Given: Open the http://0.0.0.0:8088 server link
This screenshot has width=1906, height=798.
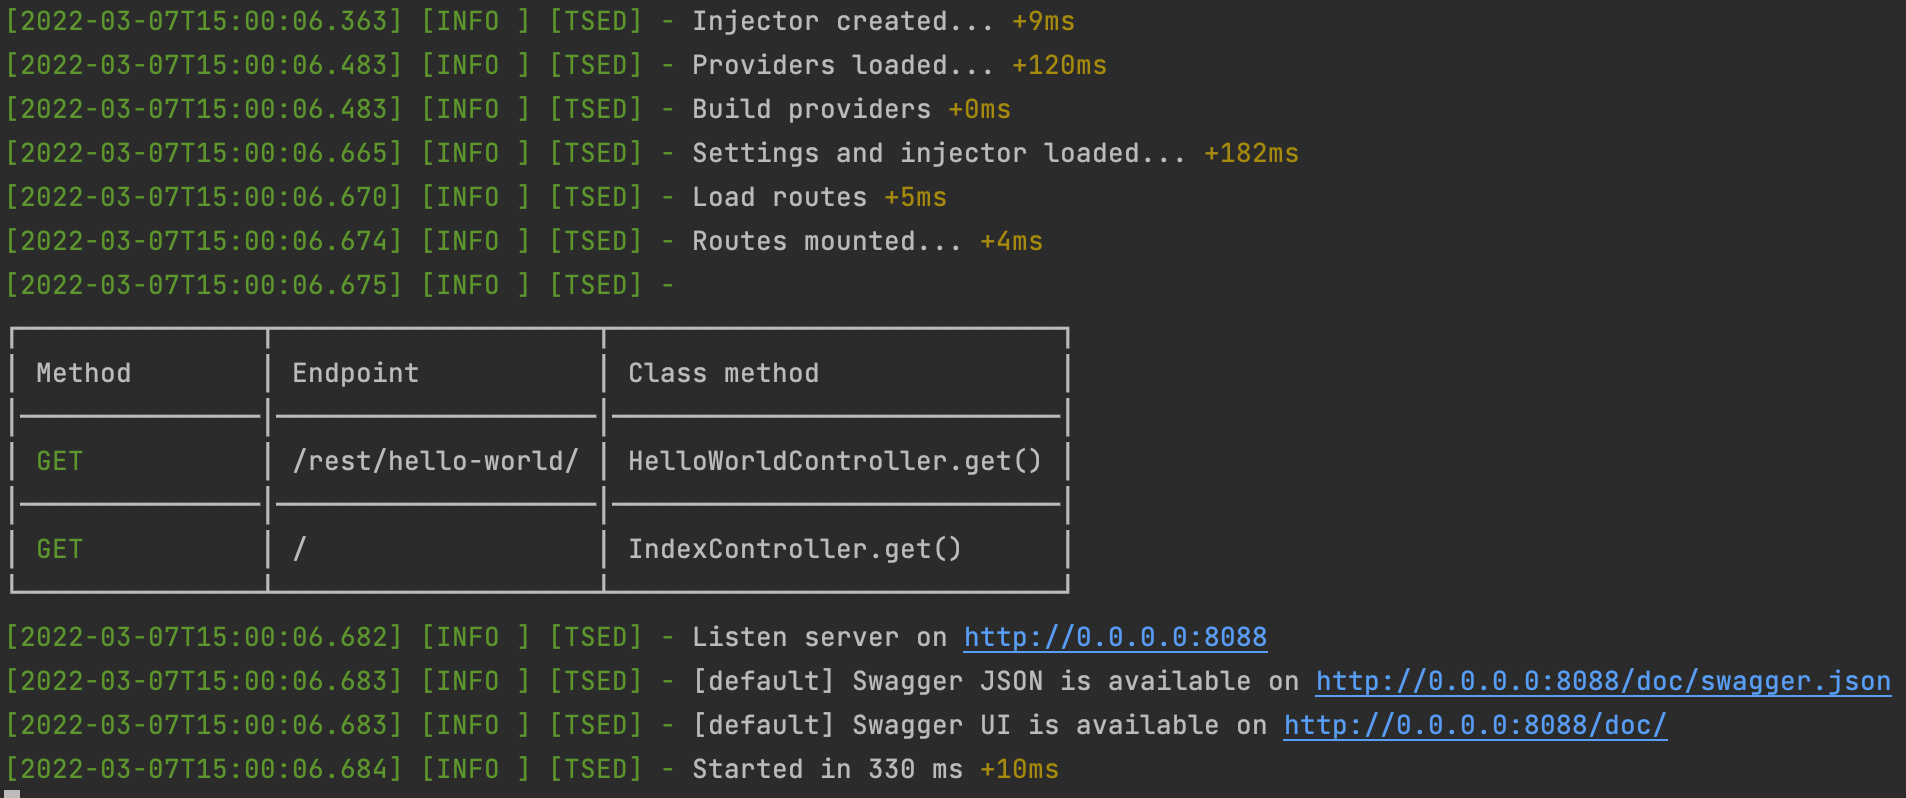Looking at the screenshot, I should (x=1115, y=637).
